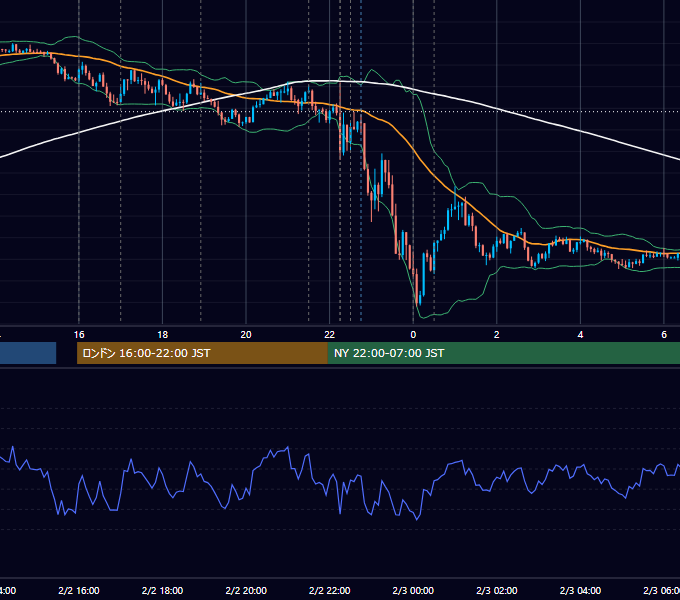Click the 6 hour label on price chart axis
The image size is (680, 600).
pyautogui.click(x=664, y=335)
